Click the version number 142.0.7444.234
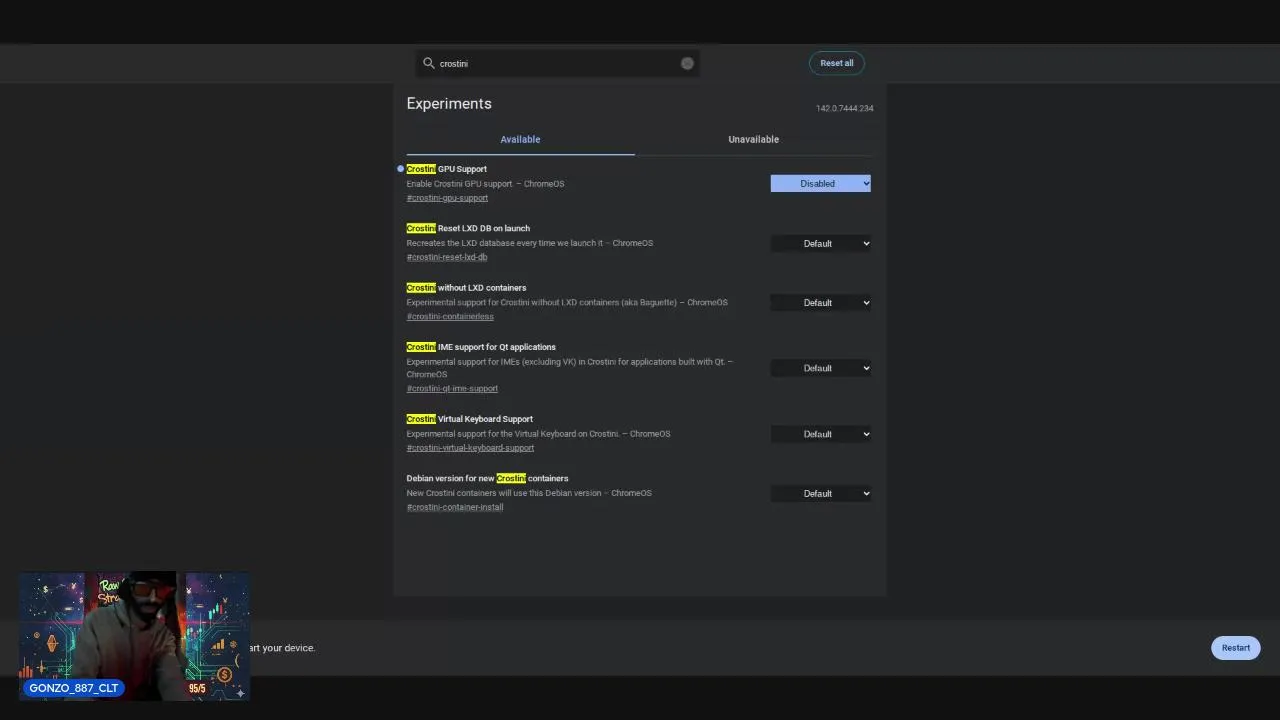Image resolution: width=1280 pixels, height=720 pixels. (x=844, y=108)
